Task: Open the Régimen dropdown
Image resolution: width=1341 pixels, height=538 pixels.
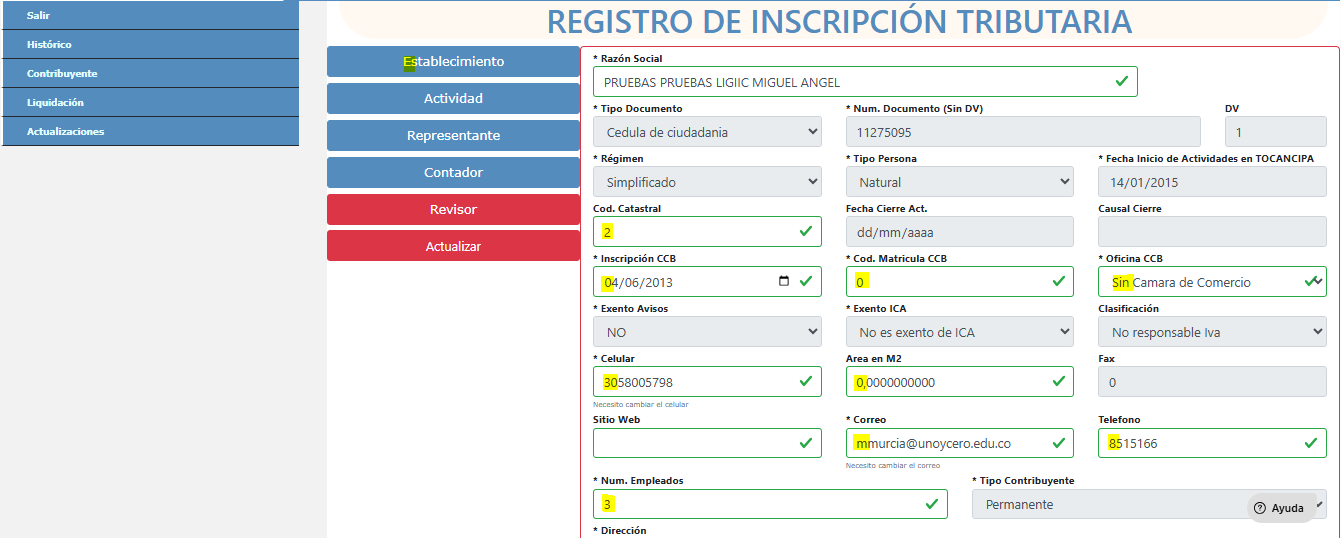Action: [x=707, y=182]
